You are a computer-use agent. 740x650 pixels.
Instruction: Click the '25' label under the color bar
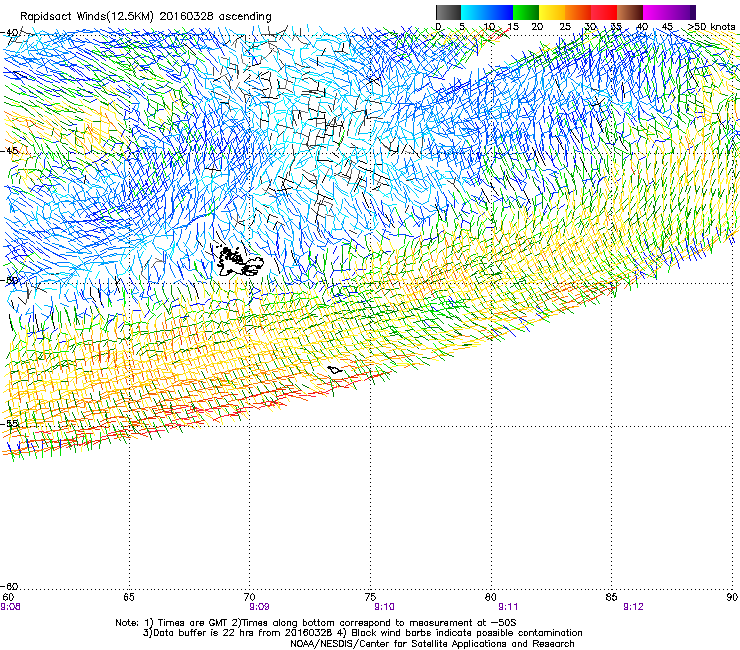coord(565,27)
